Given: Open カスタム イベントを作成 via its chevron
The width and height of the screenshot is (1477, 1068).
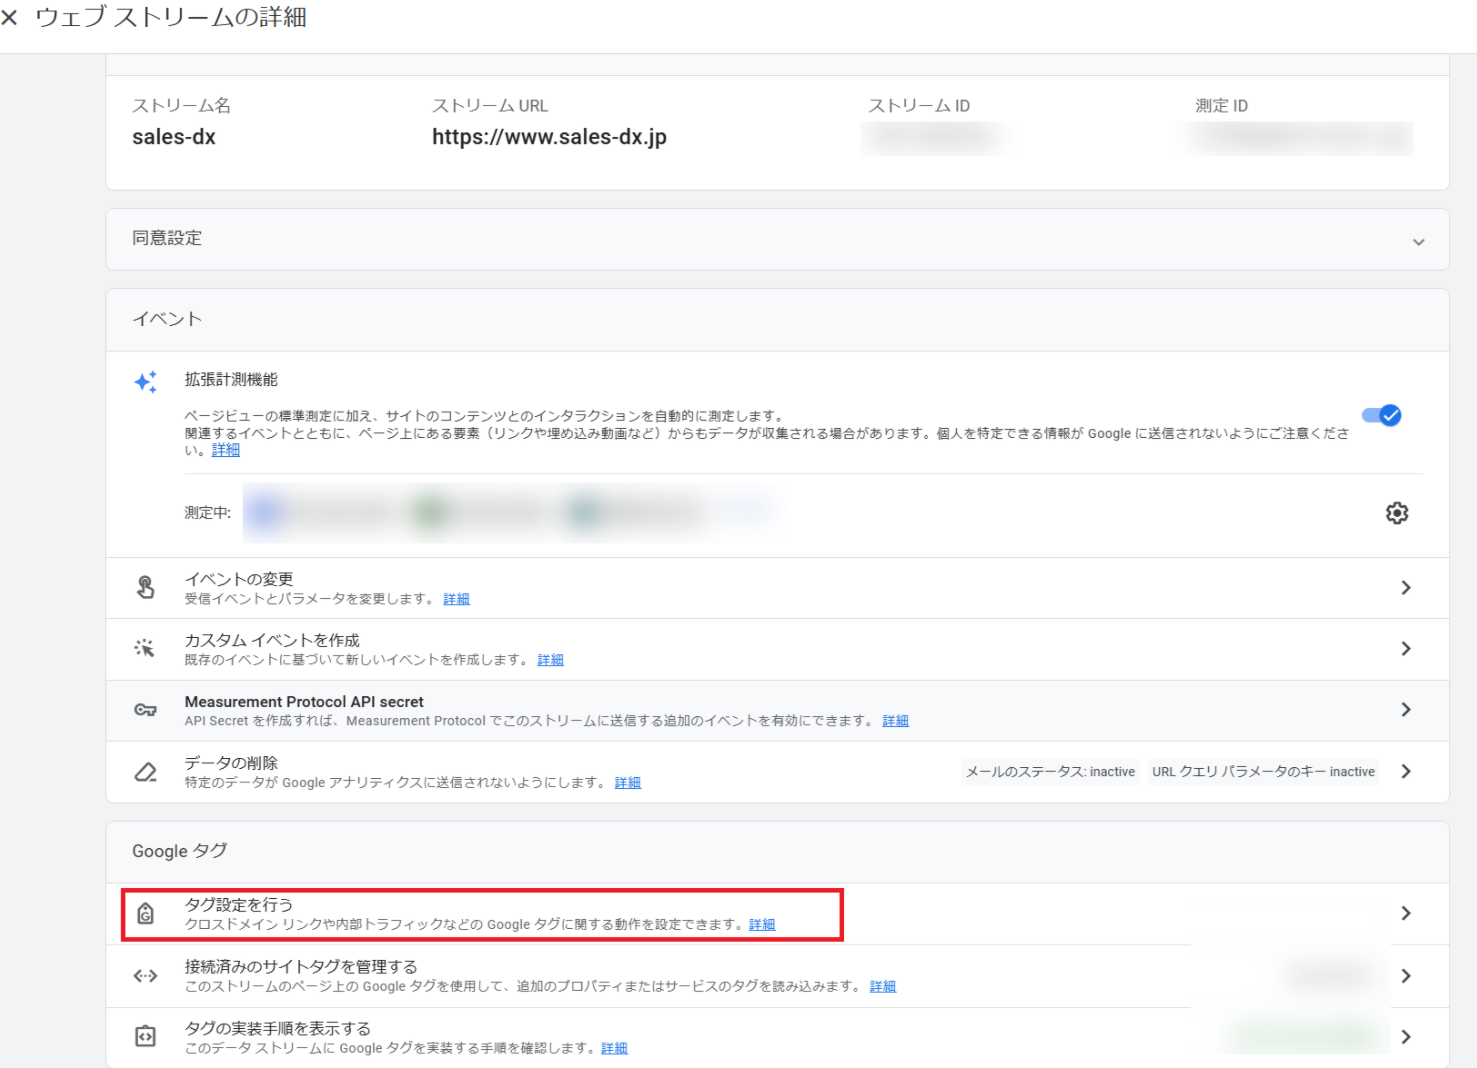Looking at the screenshot, I should (1406, 649).
